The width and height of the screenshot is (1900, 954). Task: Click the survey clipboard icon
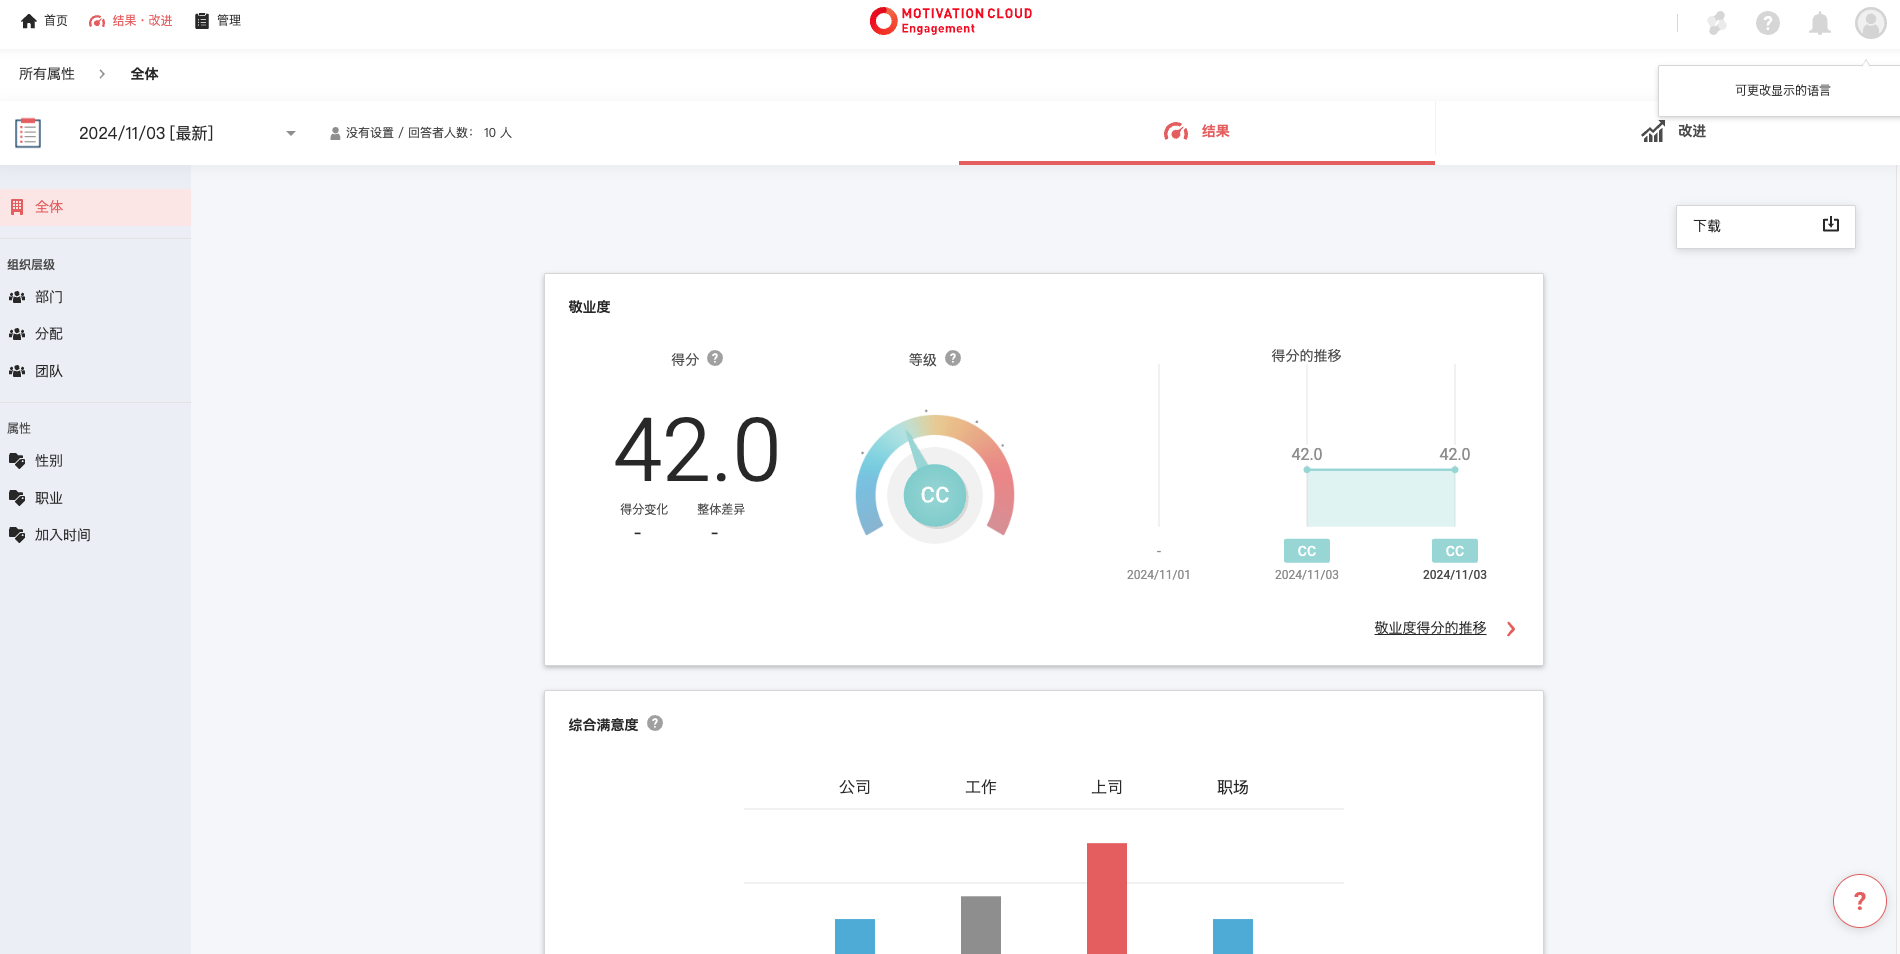(x=28, y=133)
